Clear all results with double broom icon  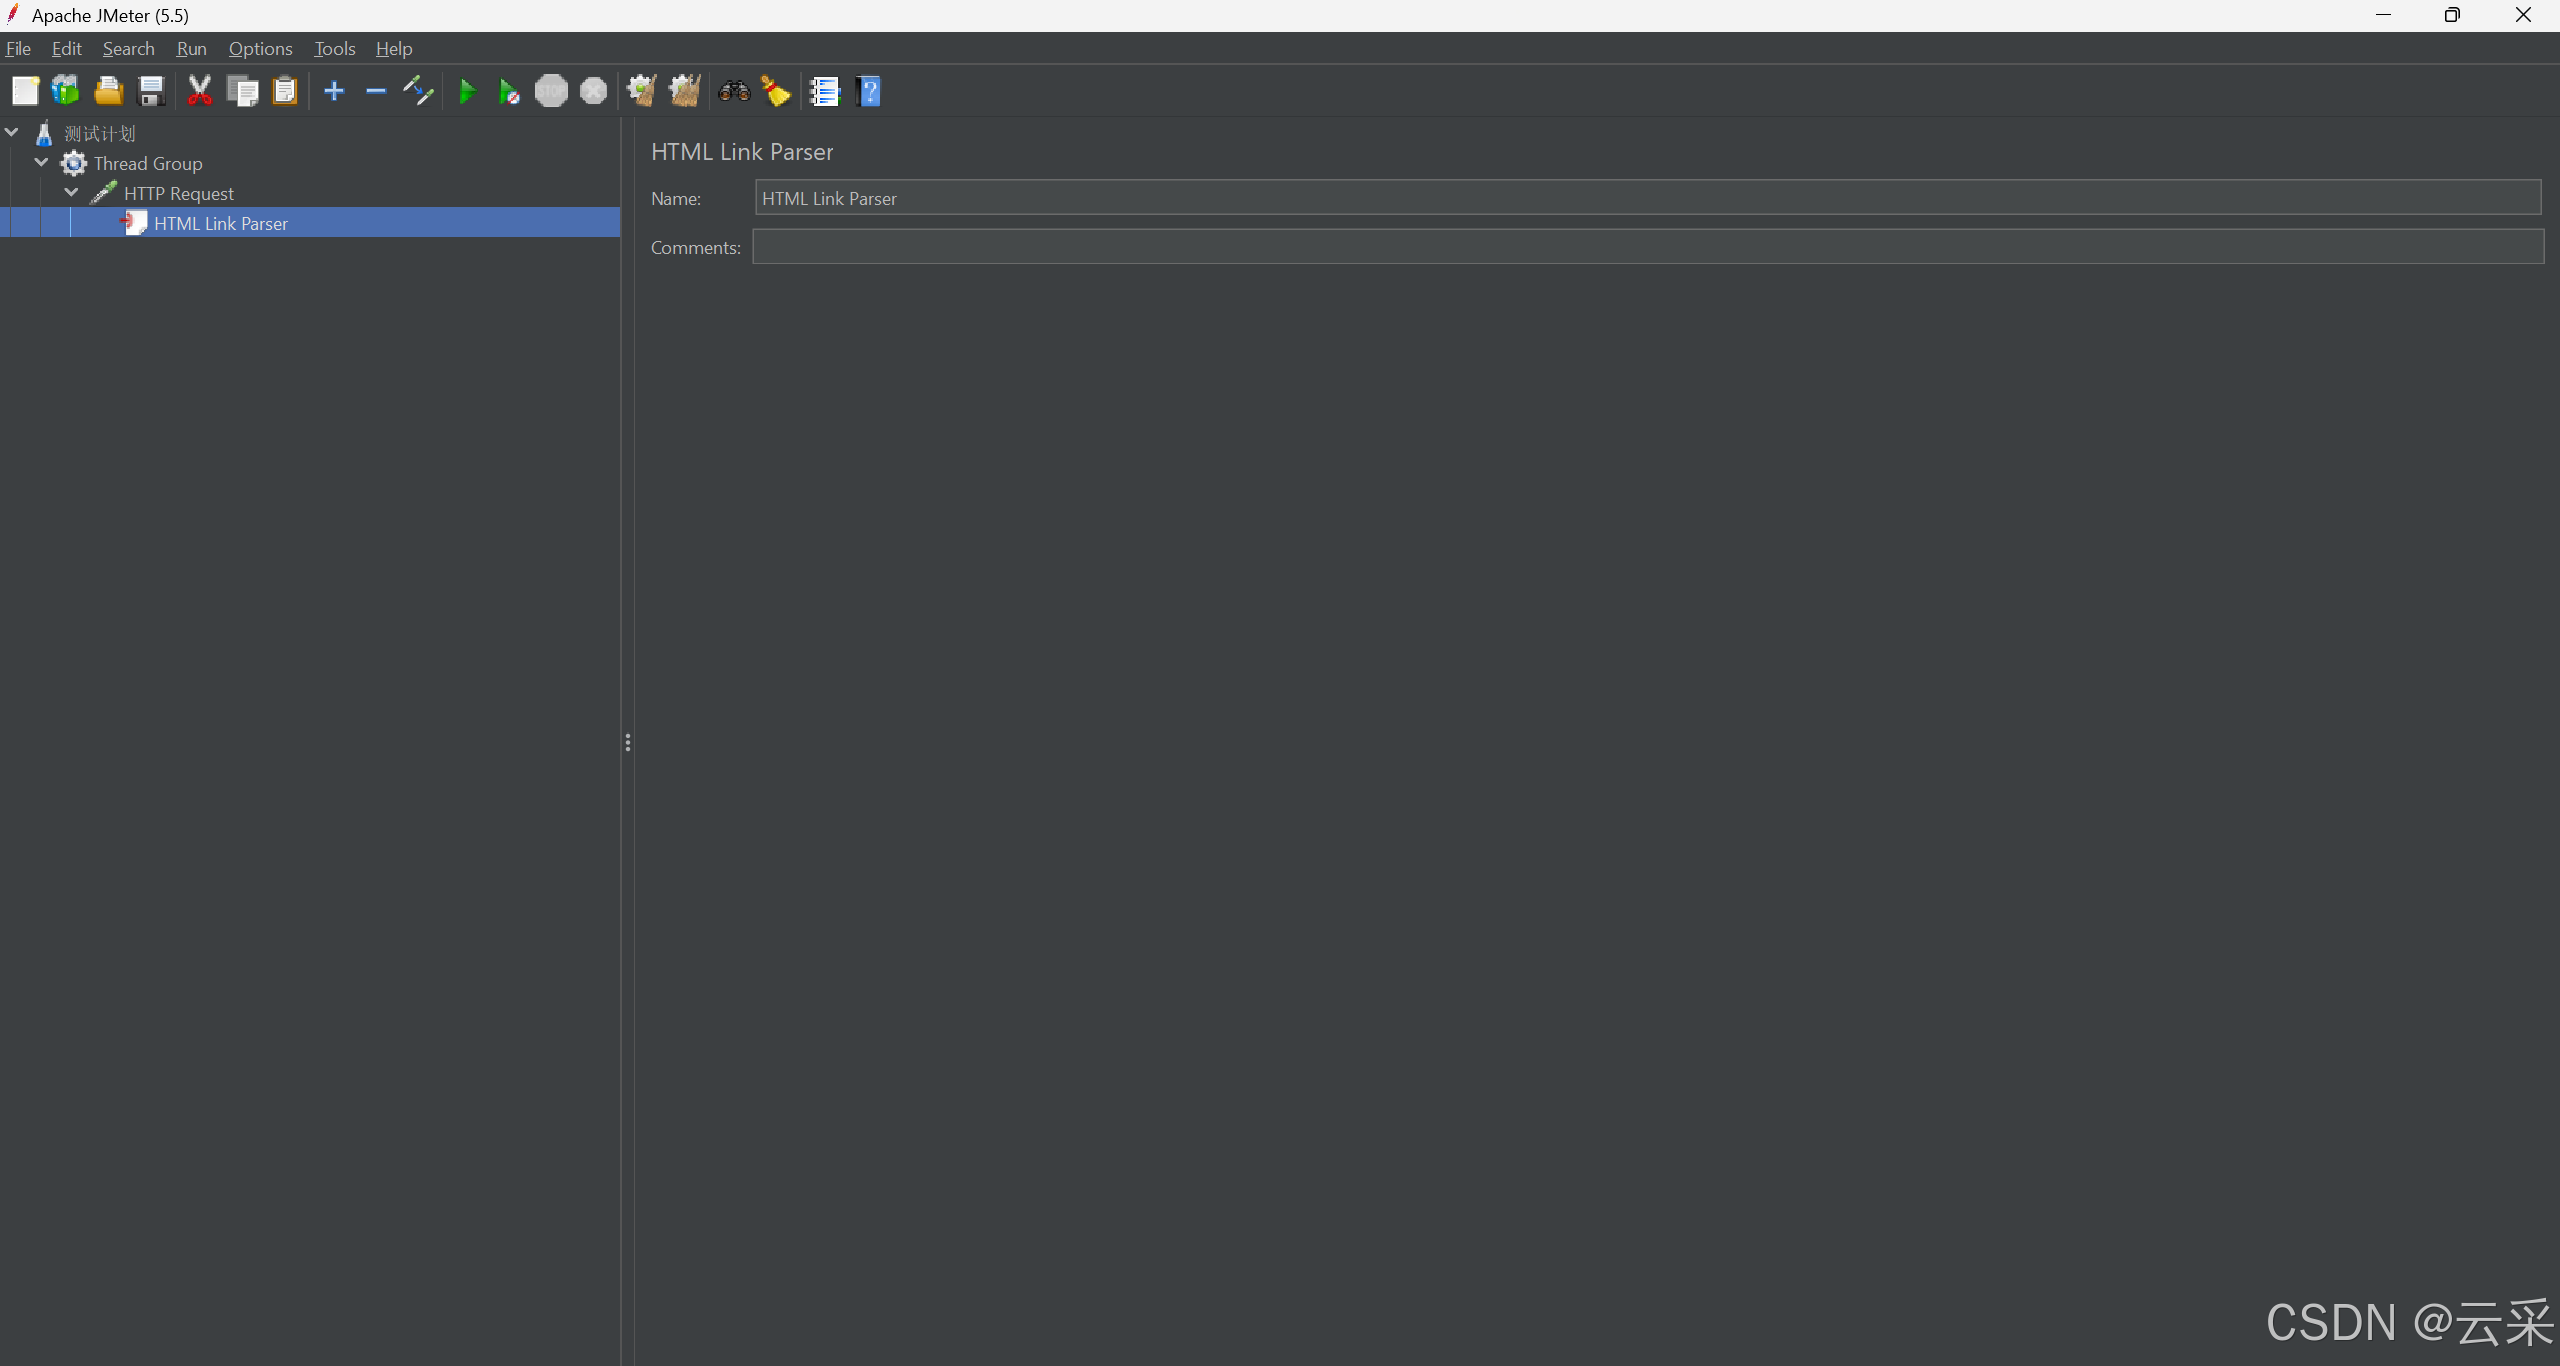click(x=685, y=91)
